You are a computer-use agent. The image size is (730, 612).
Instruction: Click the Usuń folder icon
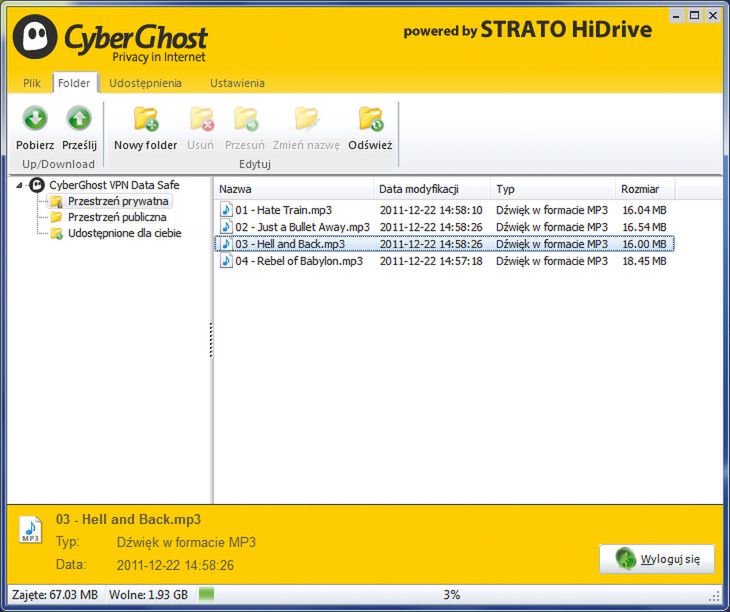pos(202,119)
